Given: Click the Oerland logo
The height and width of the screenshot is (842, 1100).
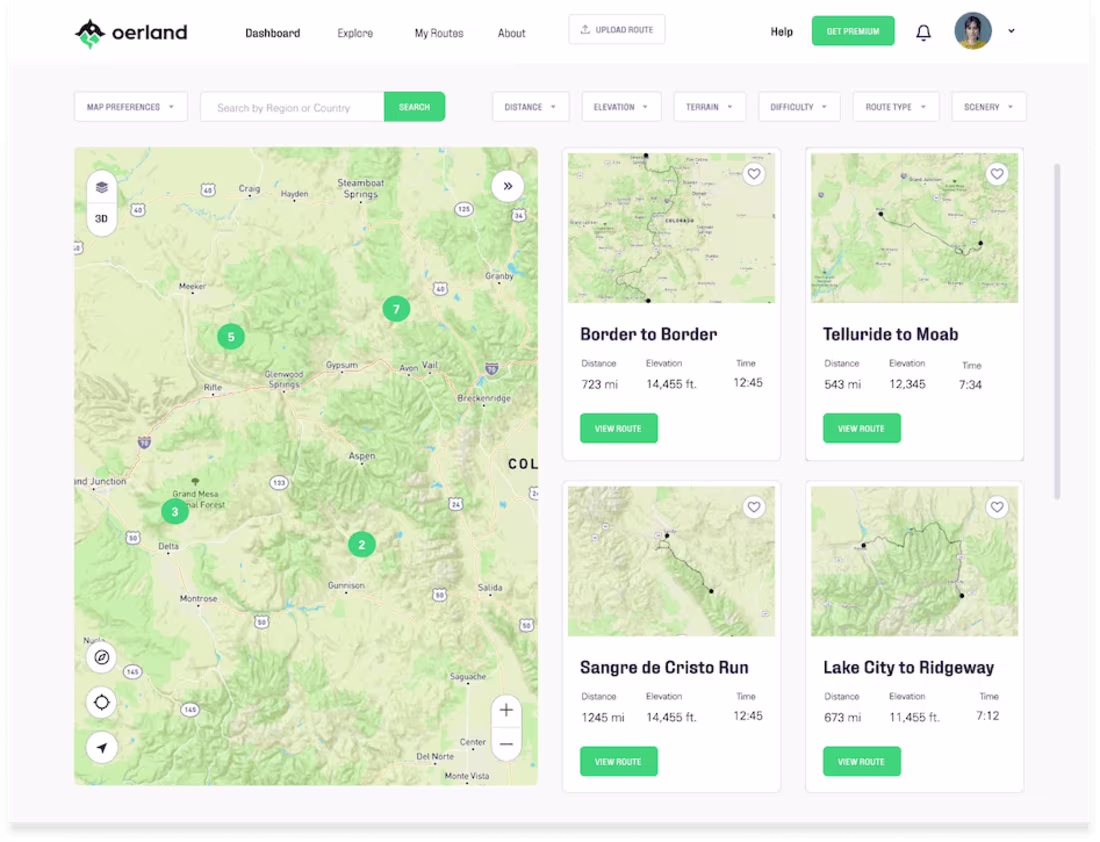Looking at the screenshot, I should 131,32.
